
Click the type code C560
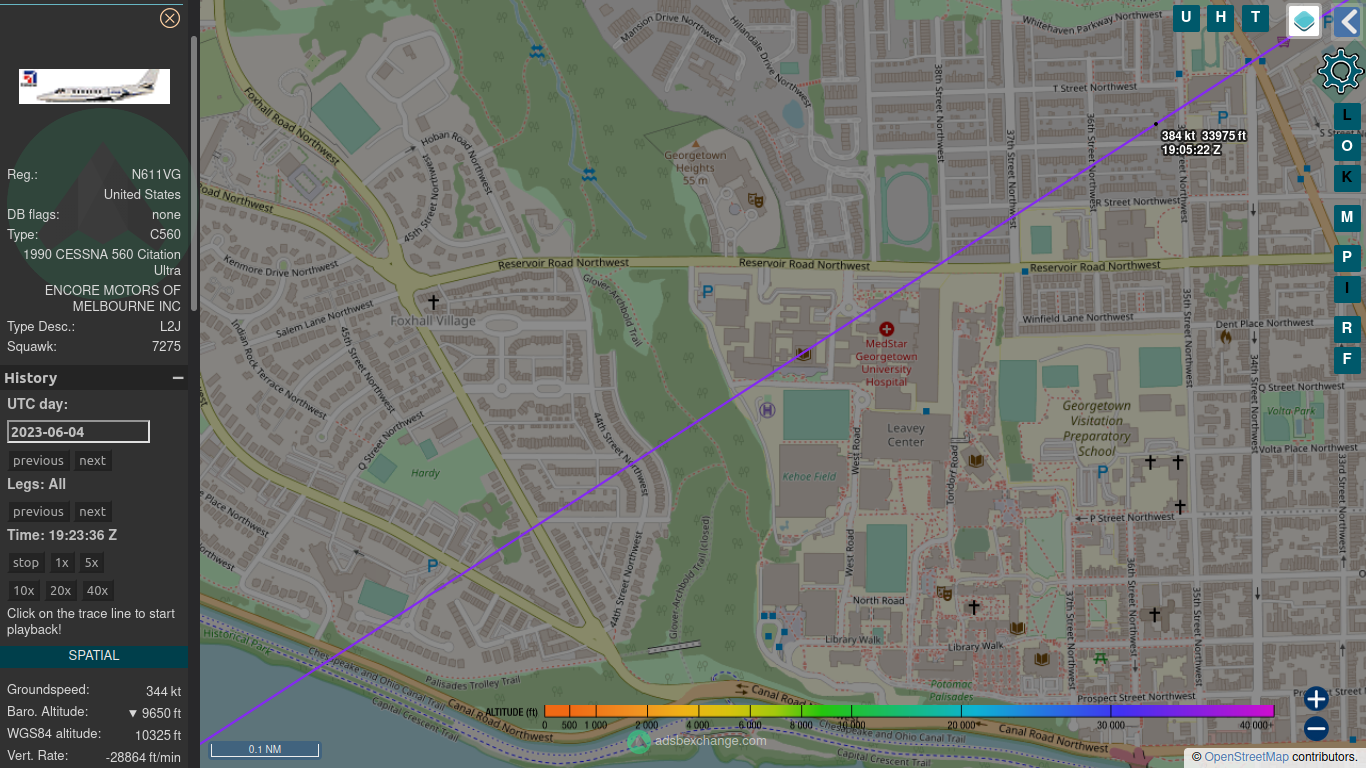pos(165,234)
